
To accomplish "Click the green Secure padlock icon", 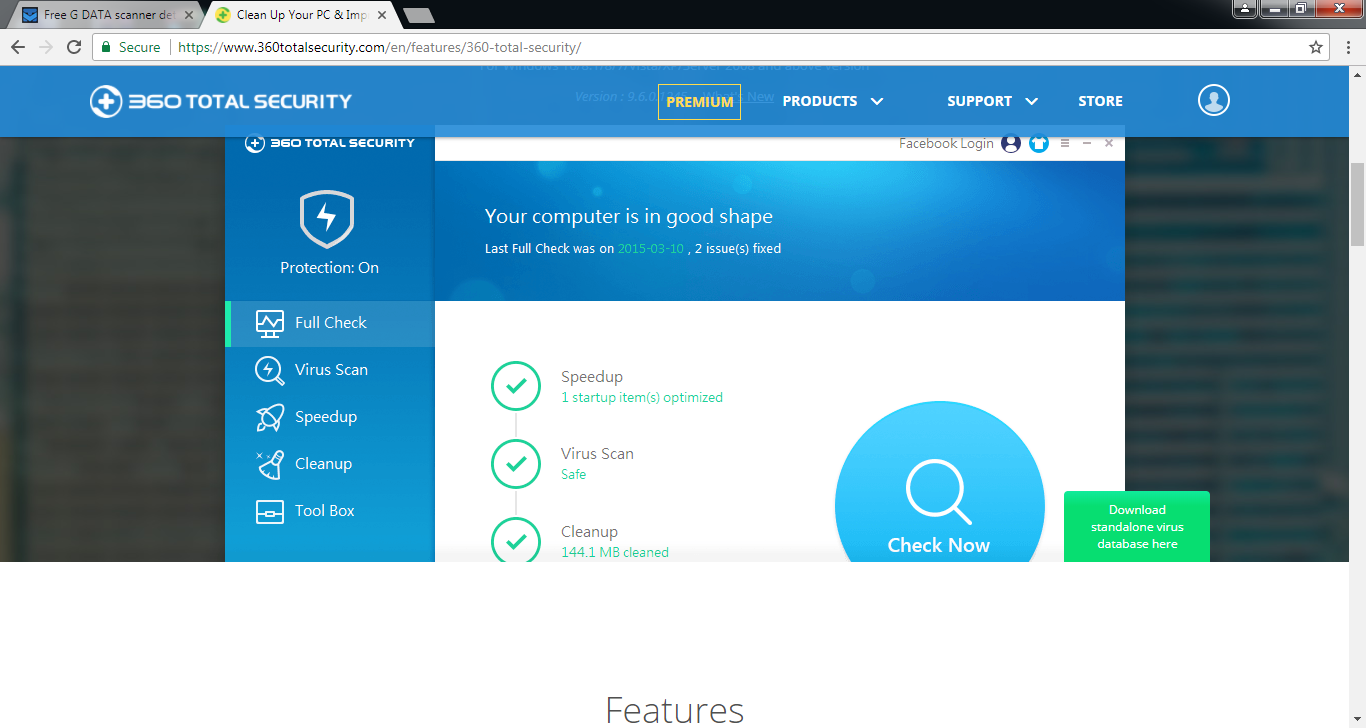I will (106, 47).
